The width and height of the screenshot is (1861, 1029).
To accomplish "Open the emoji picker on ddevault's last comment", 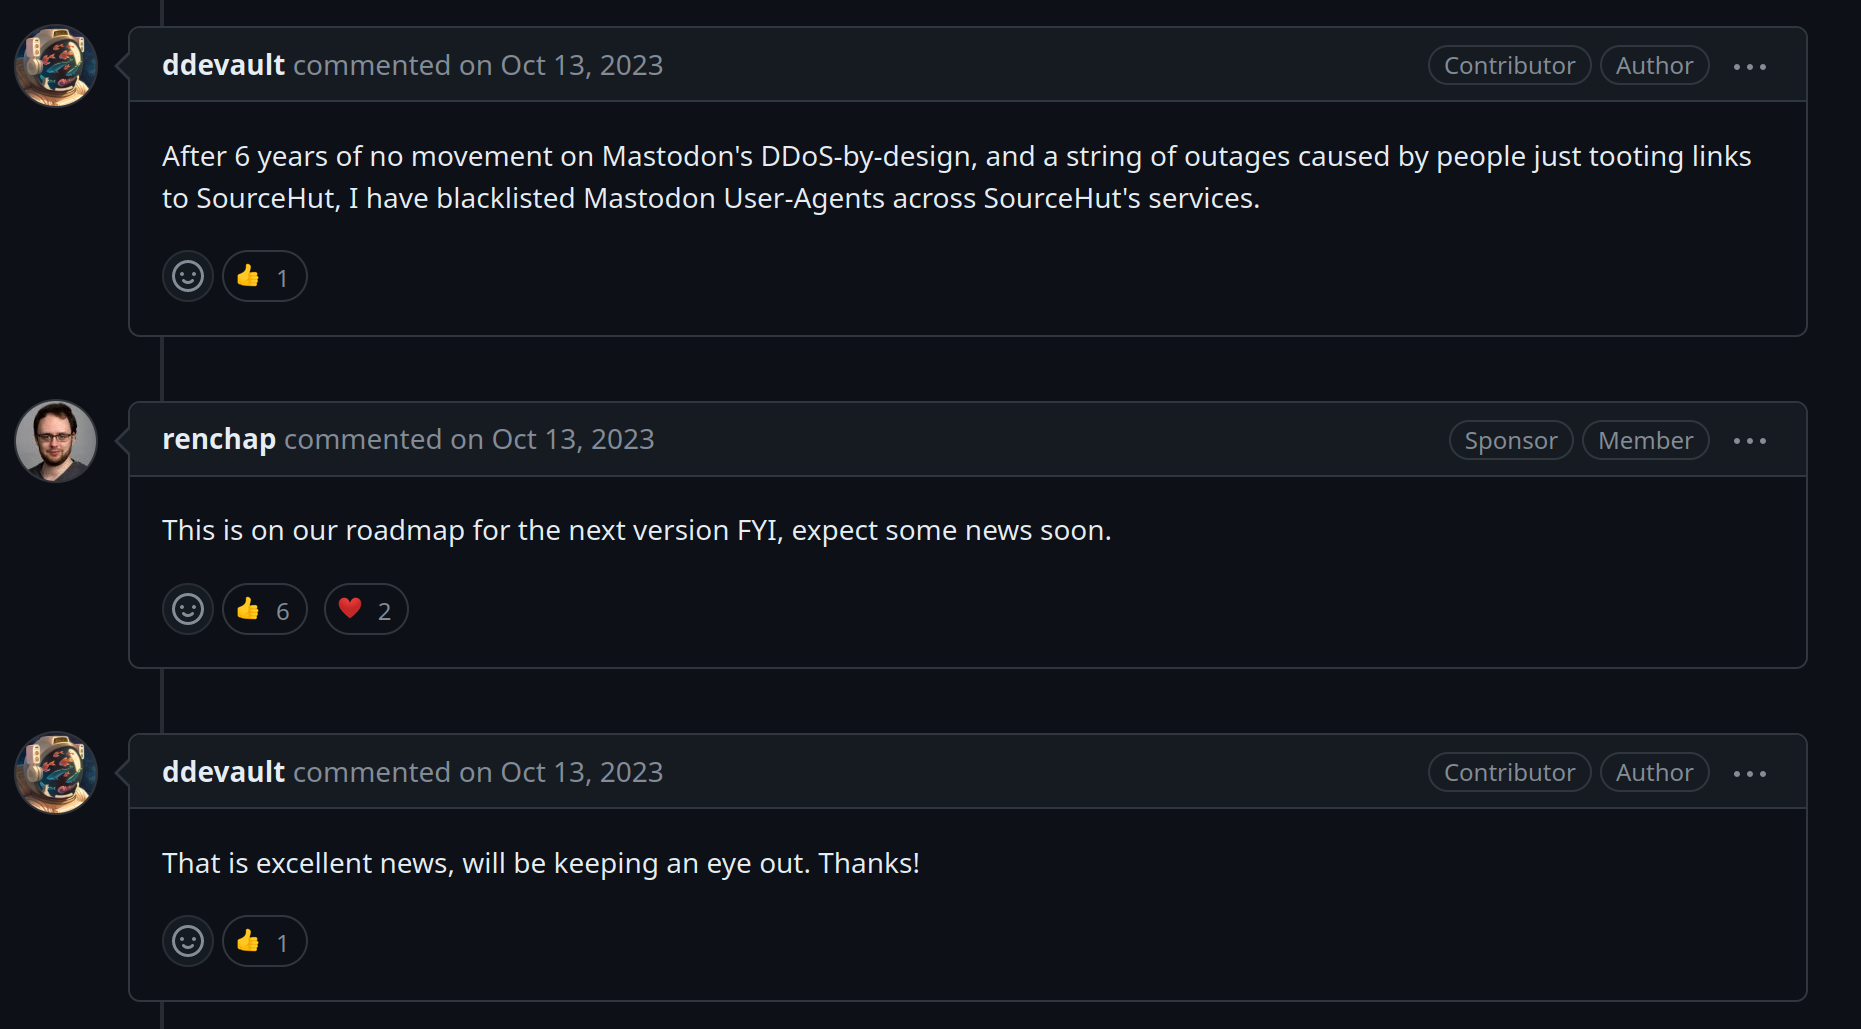I will [x=187, y=941].
